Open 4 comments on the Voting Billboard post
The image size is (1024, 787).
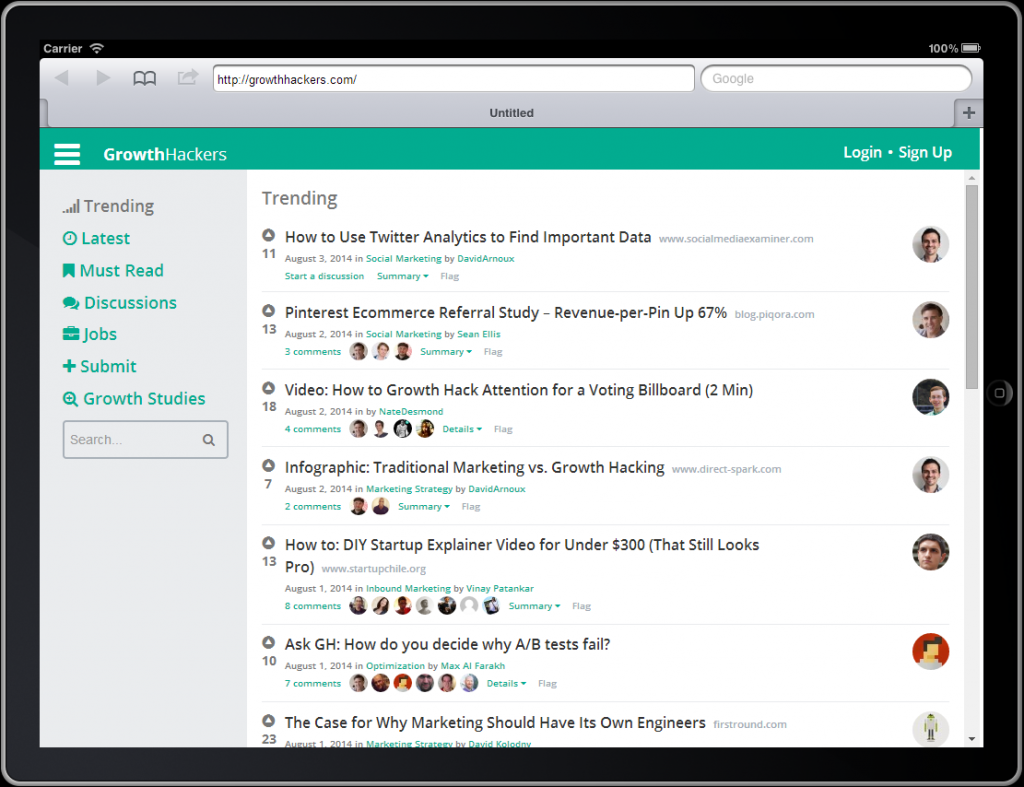[x=313, y=429]
